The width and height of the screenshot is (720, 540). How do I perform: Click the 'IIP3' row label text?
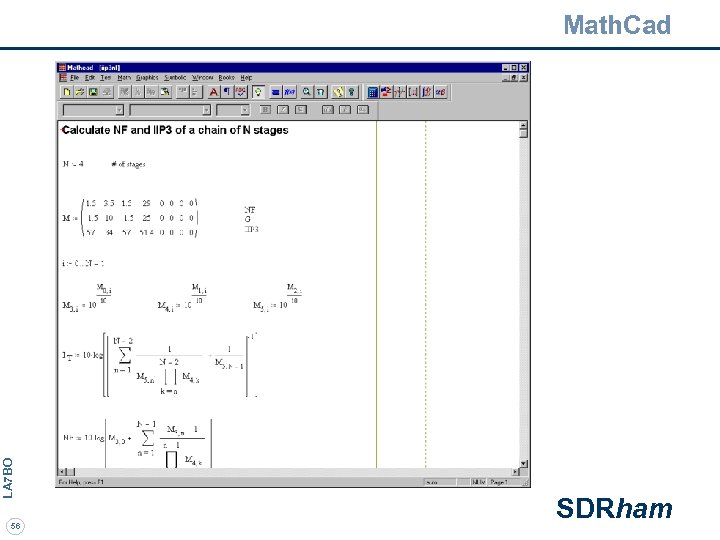click(251, 229)
